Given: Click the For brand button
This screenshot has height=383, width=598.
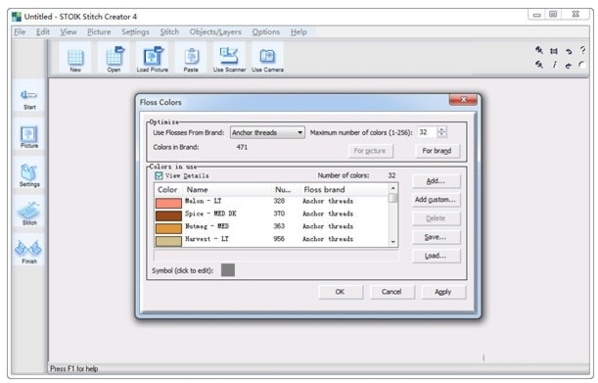Looking at the screenshot, I should (437, 151).
